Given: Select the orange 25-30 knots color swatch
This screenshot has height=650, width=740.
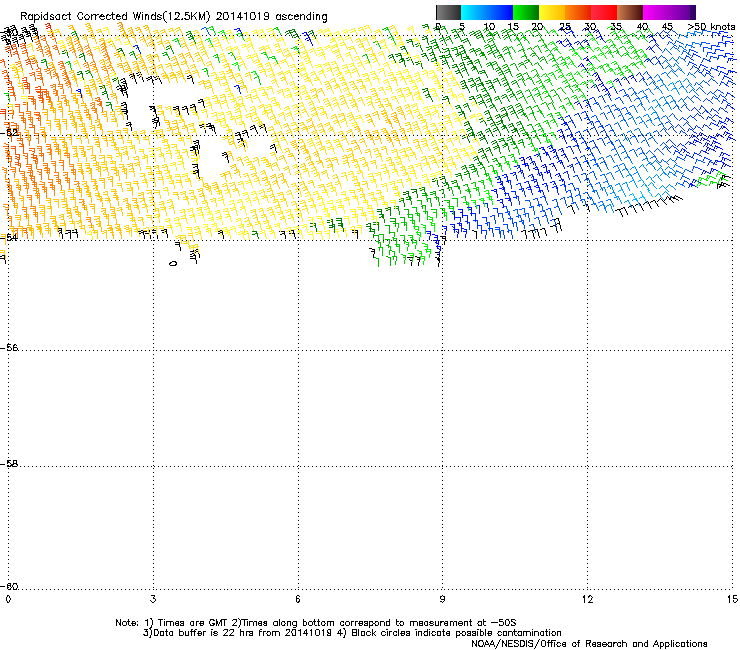Looking at the screenshot, I should [x=578, y=12].
